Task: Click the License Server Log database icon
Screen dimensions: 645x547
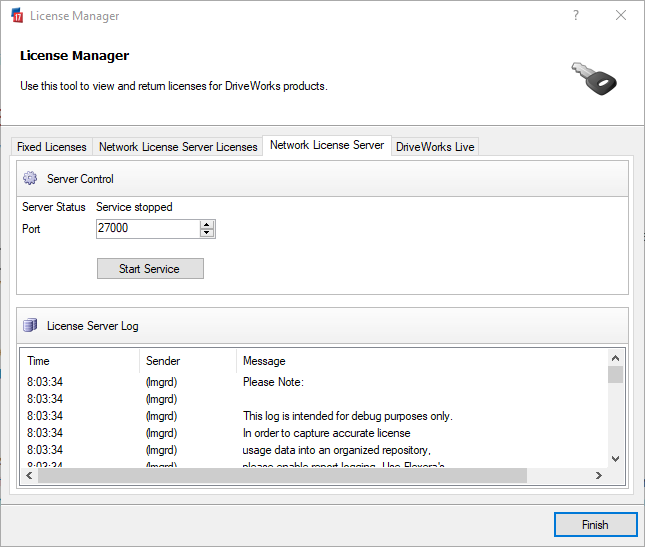Action: pyautogui.click(x=30, y=325)
